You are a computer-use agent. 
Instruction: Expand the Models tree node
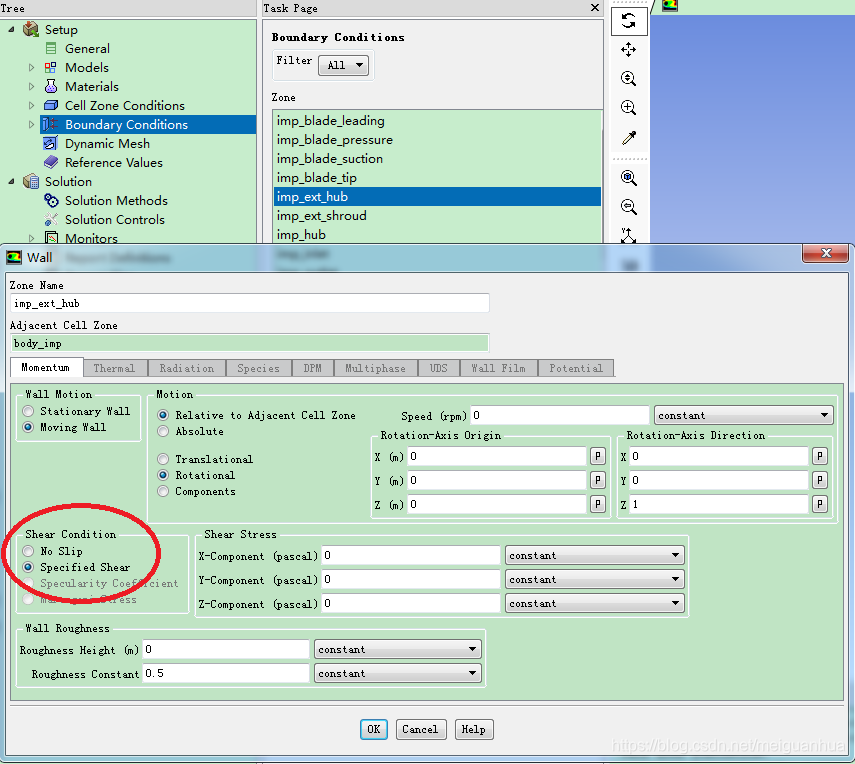click(x=32, y=67)
